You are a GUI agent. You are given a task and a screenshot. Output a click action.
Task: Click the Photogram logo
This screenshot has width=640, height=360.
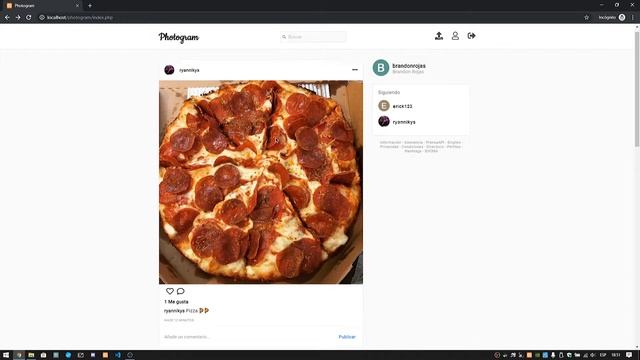point(179,37)
